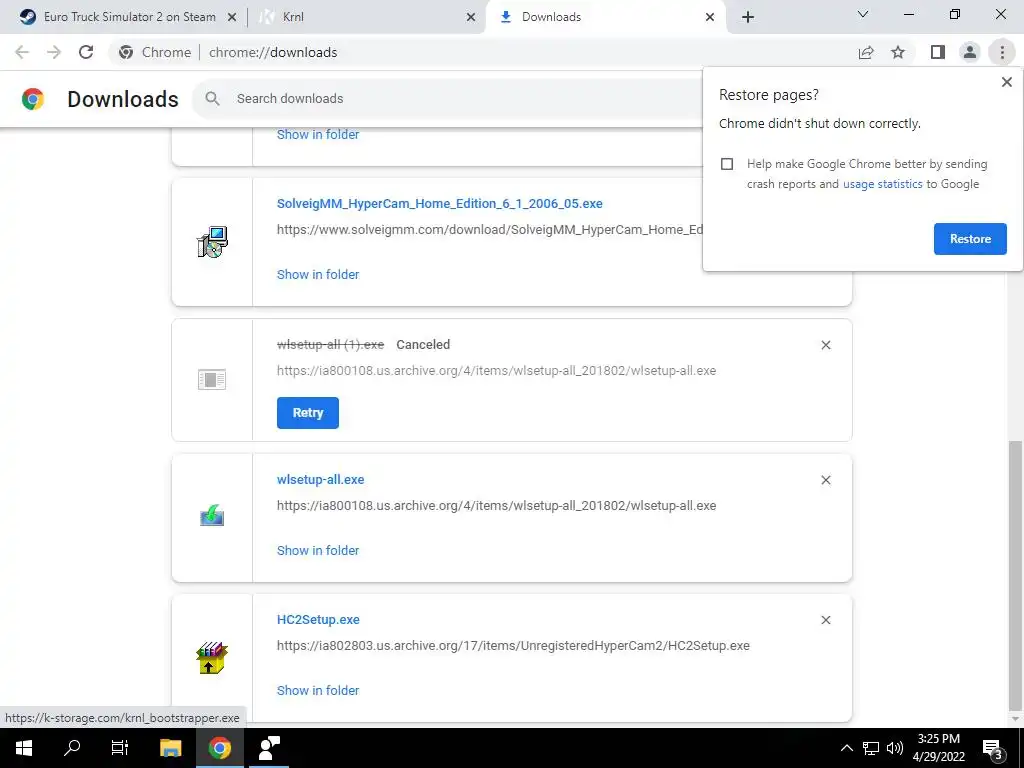Open the notification center icon

pos(993,748)
